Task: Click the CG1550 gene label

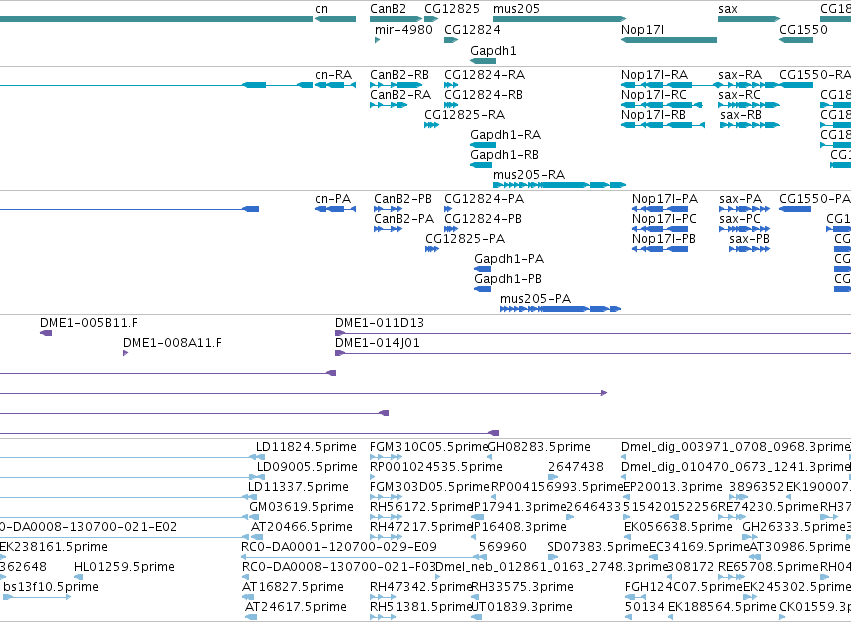Action: pyautogui.click(x=803, y=29)
